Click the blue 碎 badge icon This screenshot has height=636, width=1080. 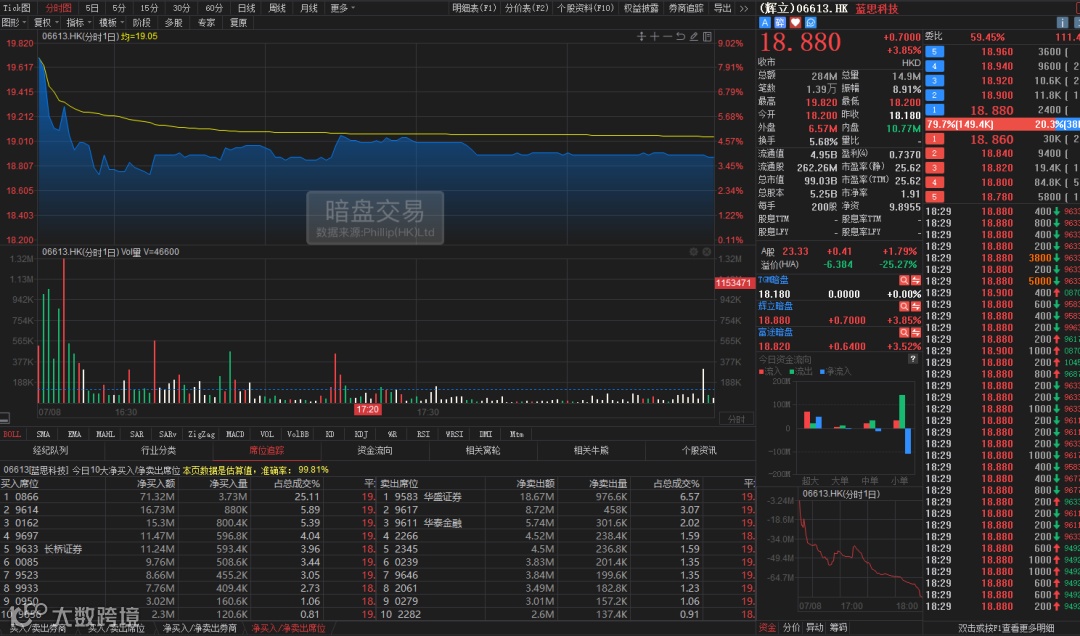pyautogui.click(x=780, y=23)
